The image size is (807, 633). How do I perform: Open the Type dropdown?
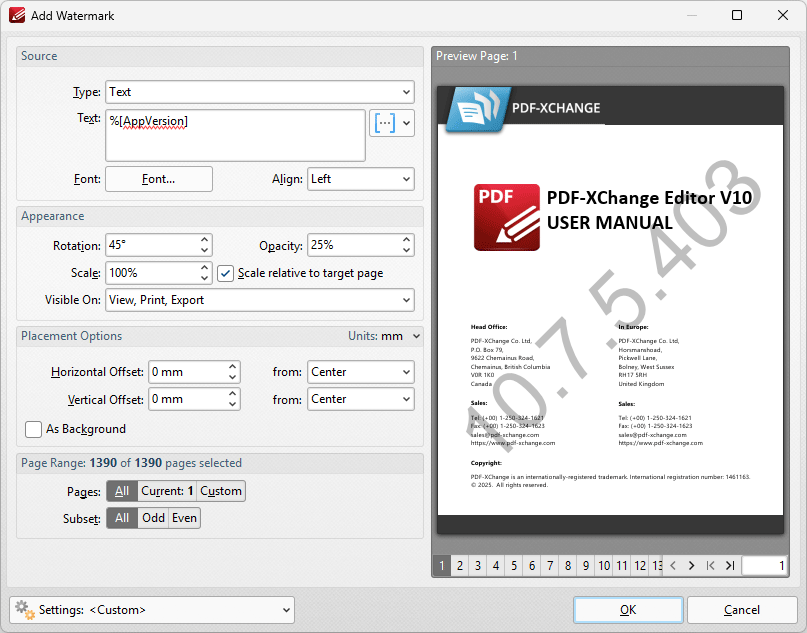point(260,92)
